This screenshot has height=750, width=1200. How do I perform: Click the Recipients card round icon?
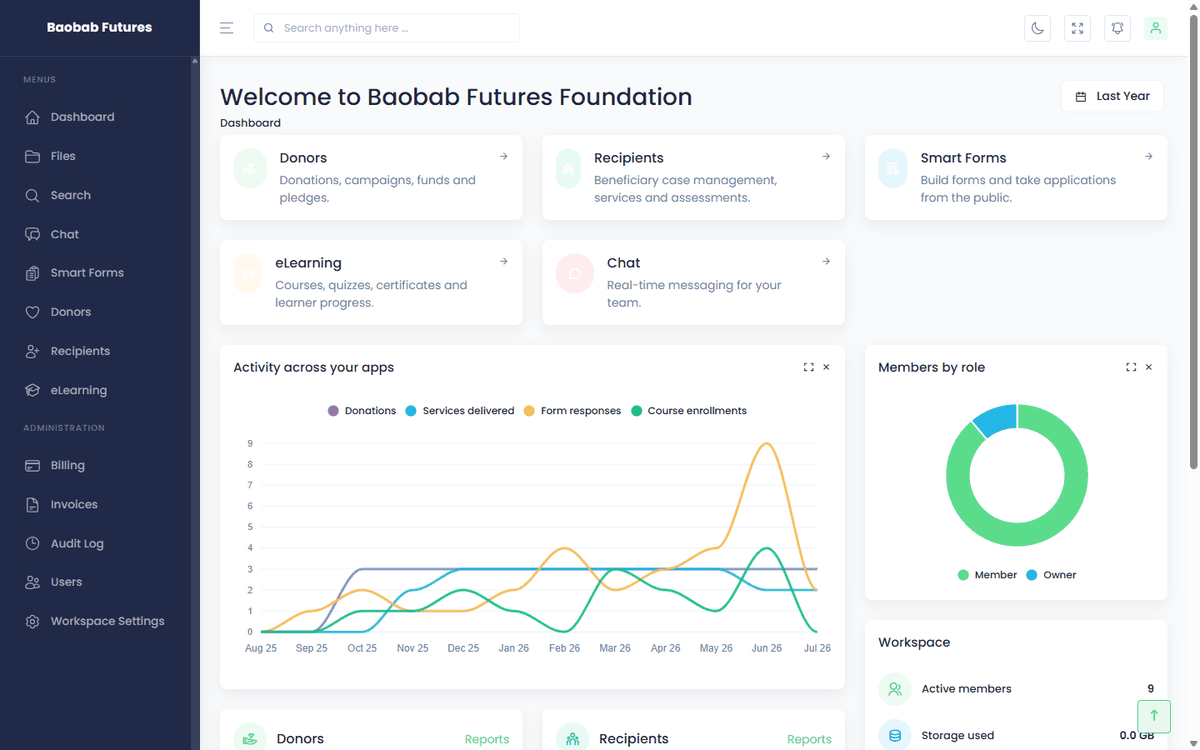(568, 168)
